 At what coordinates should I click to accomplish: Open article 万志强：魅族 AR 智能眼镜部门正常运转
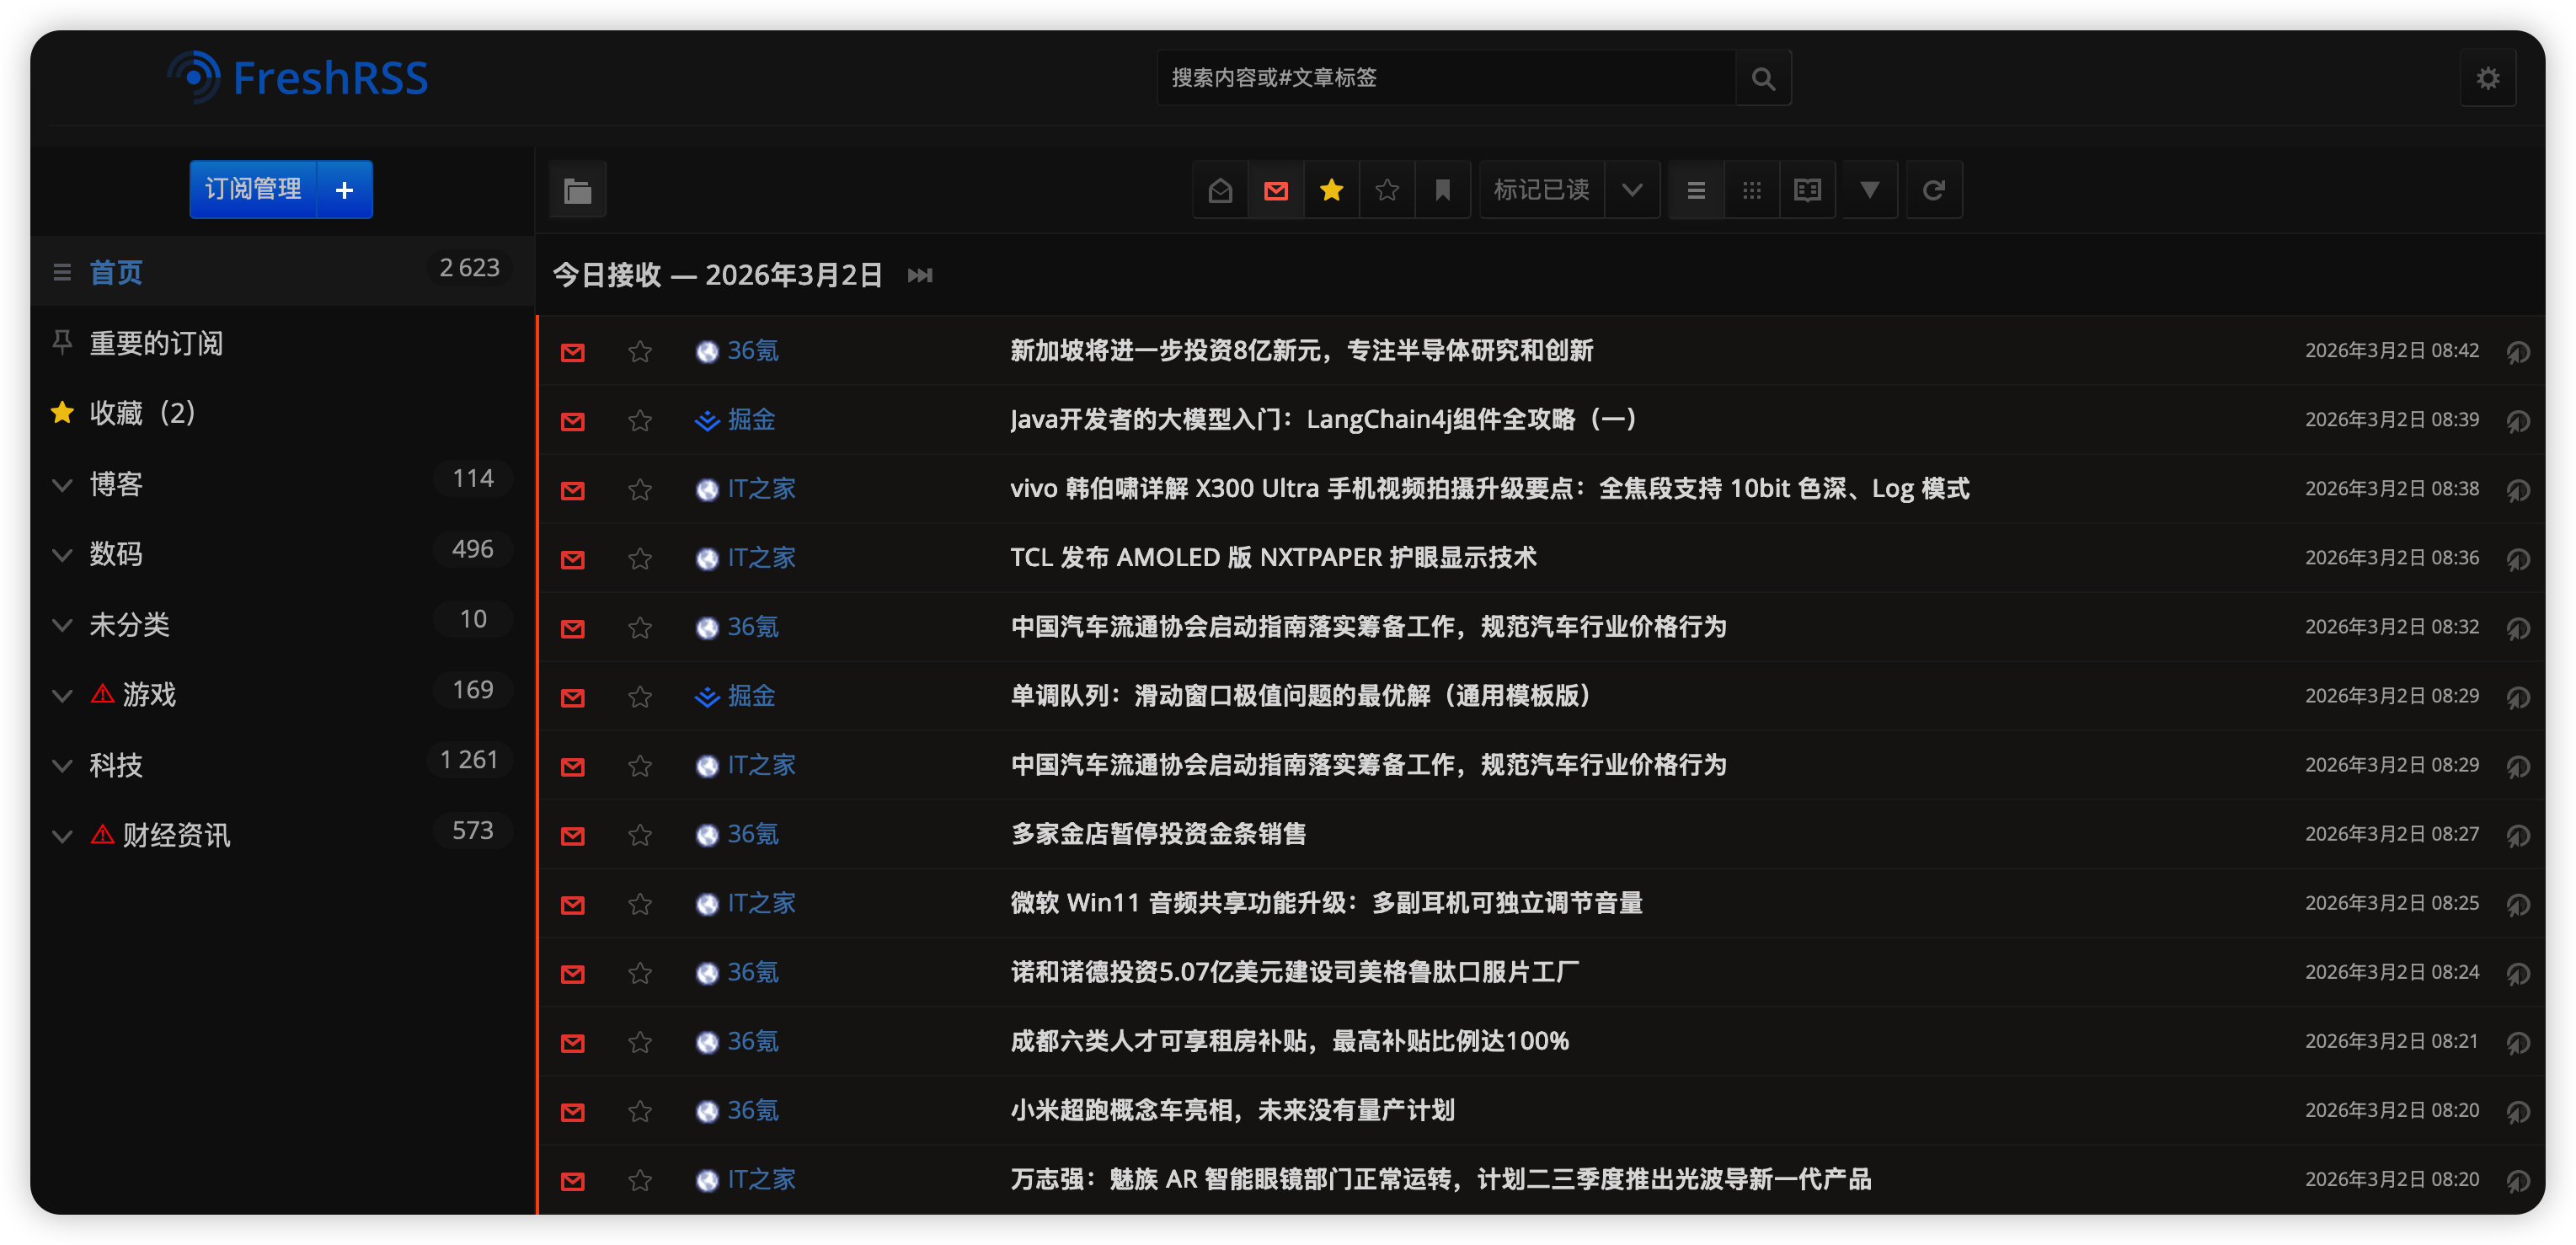[1440, 1180]
